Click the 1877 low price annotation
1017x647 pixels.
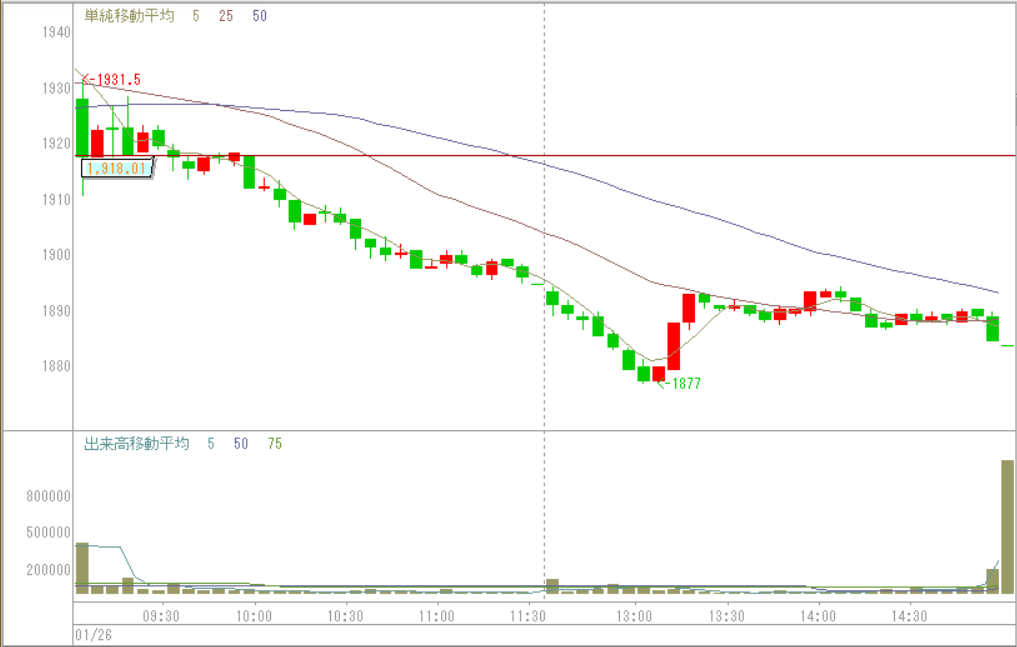coord(680,384)
